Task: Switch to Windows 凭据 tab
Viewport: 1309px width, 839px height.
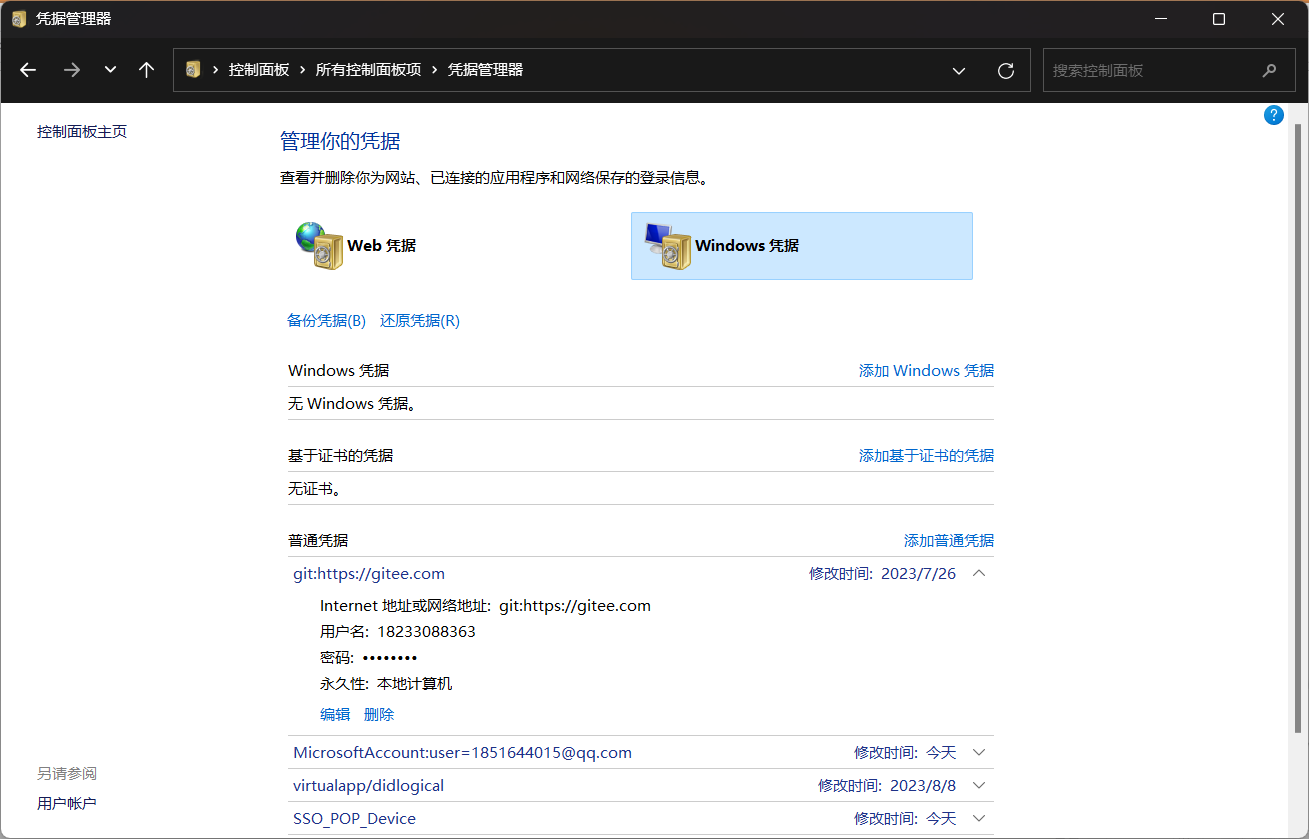Action: coord(802,246)
